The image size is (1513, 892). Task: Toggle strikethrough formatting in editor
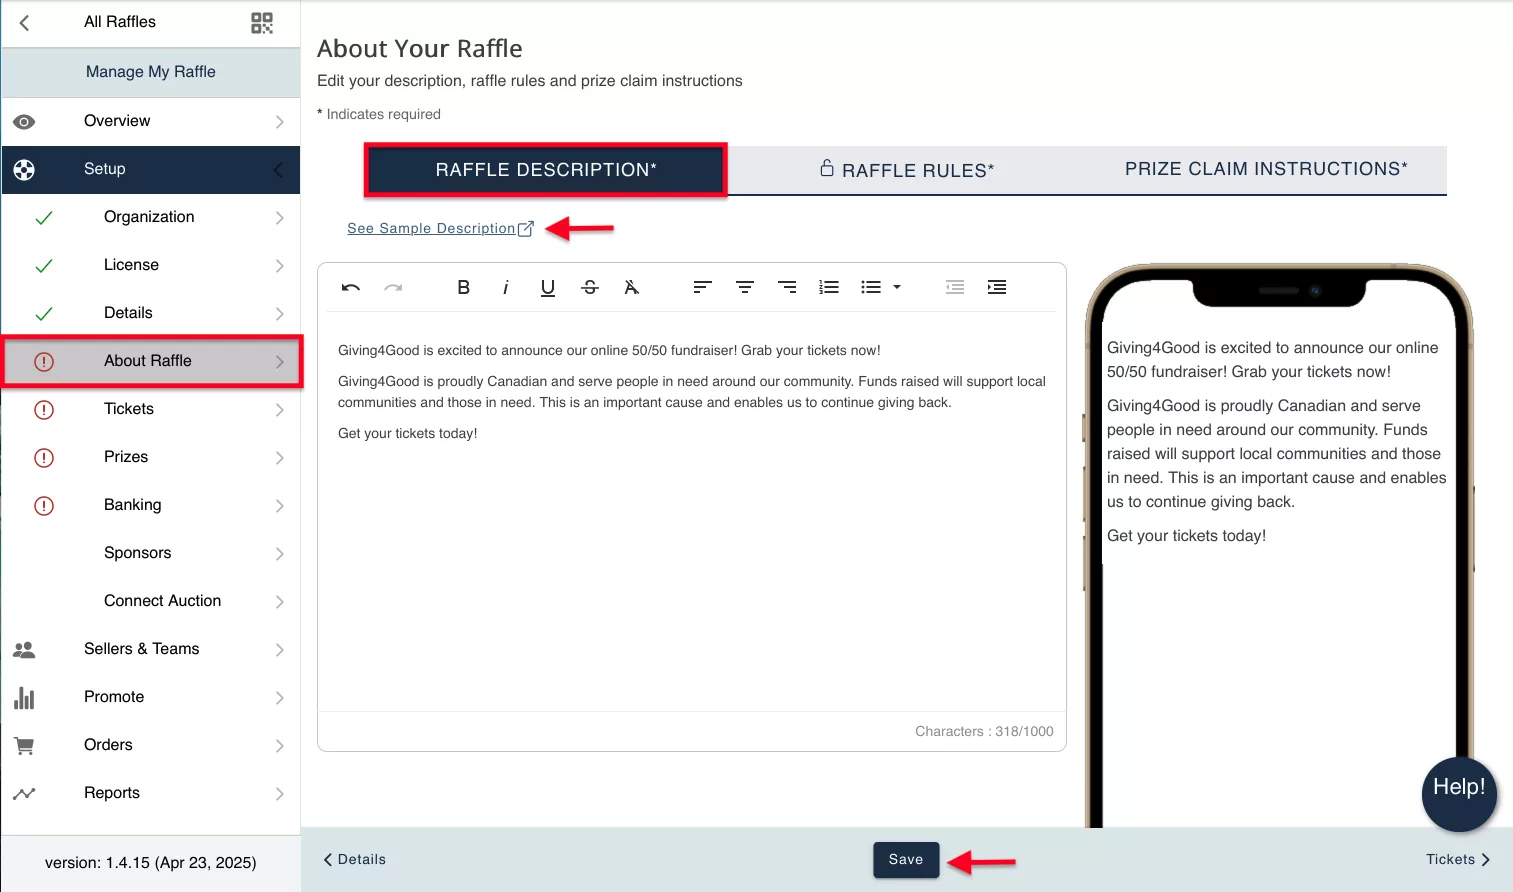coord(590,287)
